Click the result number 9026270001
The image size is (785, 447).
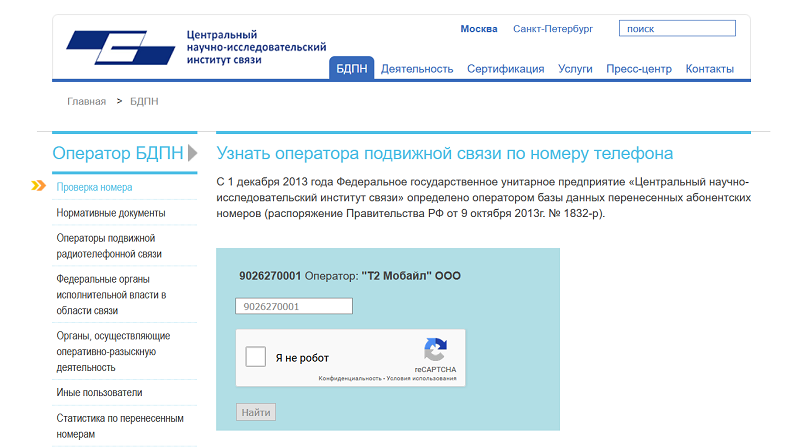[270, 276]
